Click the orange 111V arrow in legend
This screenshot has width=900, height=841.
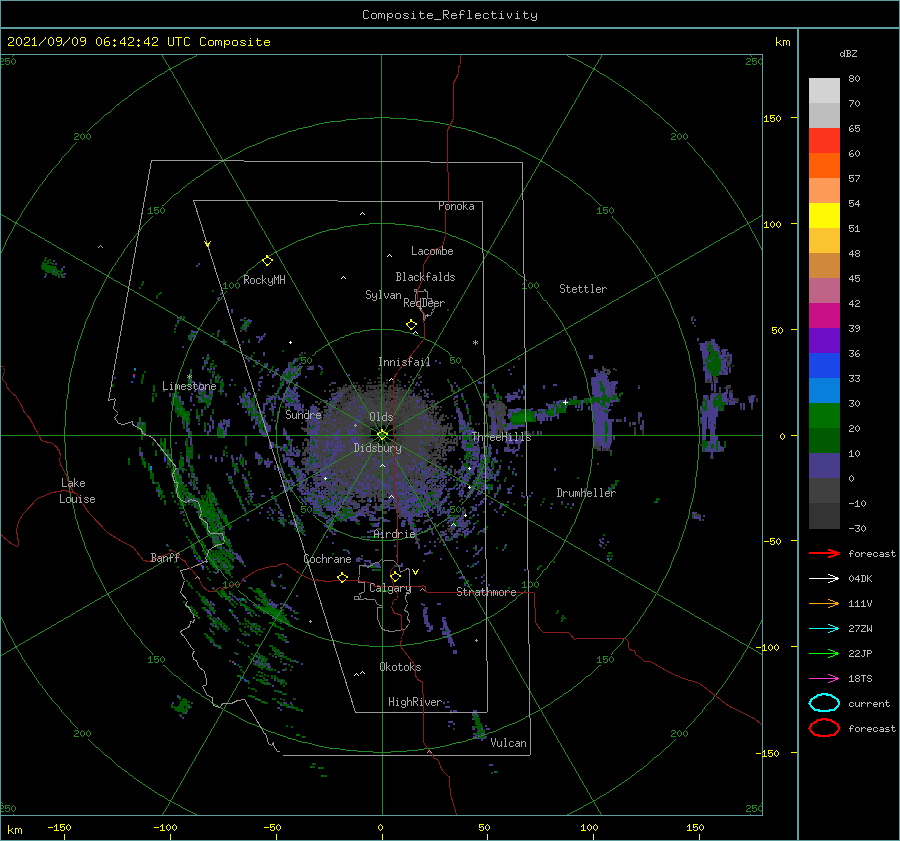point(824,603)
